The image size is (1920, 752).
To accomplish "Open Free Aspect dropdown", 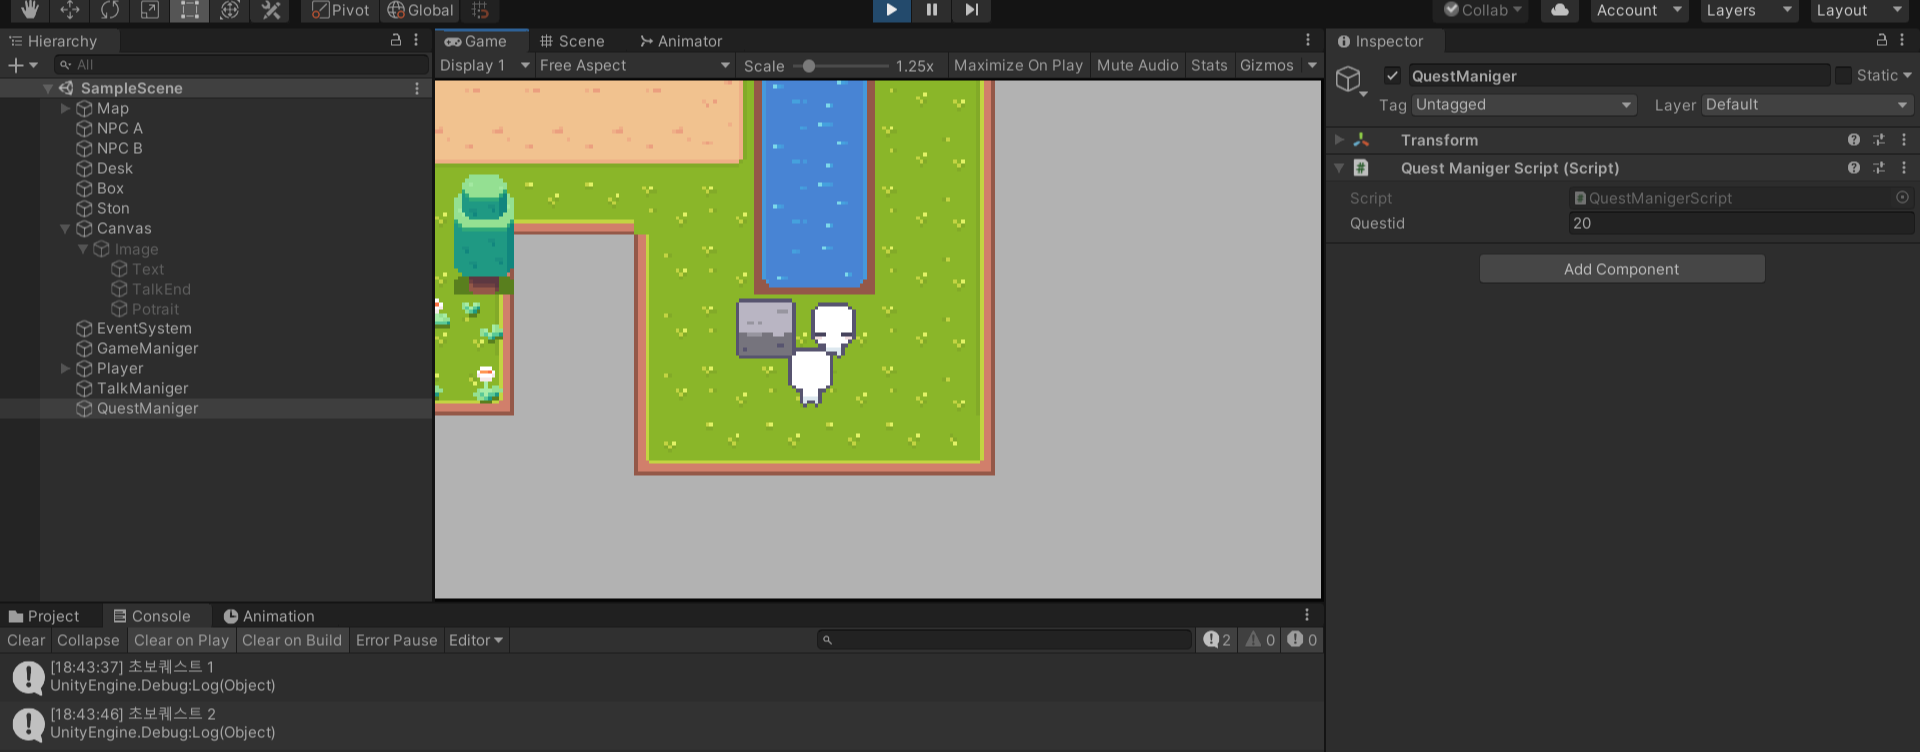I will (635, 65).
